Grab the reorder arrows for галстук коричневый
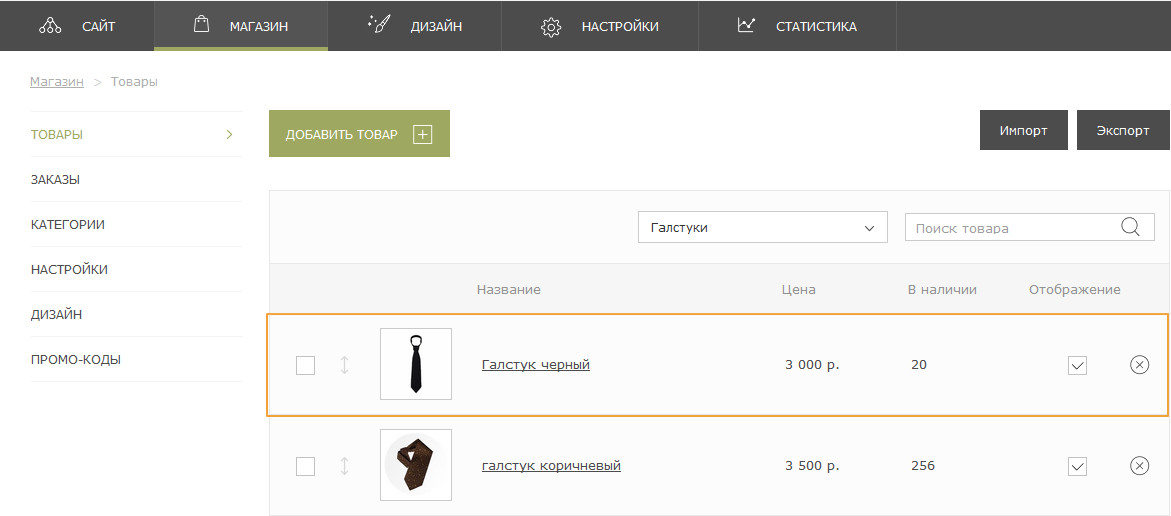 point(344,466)
